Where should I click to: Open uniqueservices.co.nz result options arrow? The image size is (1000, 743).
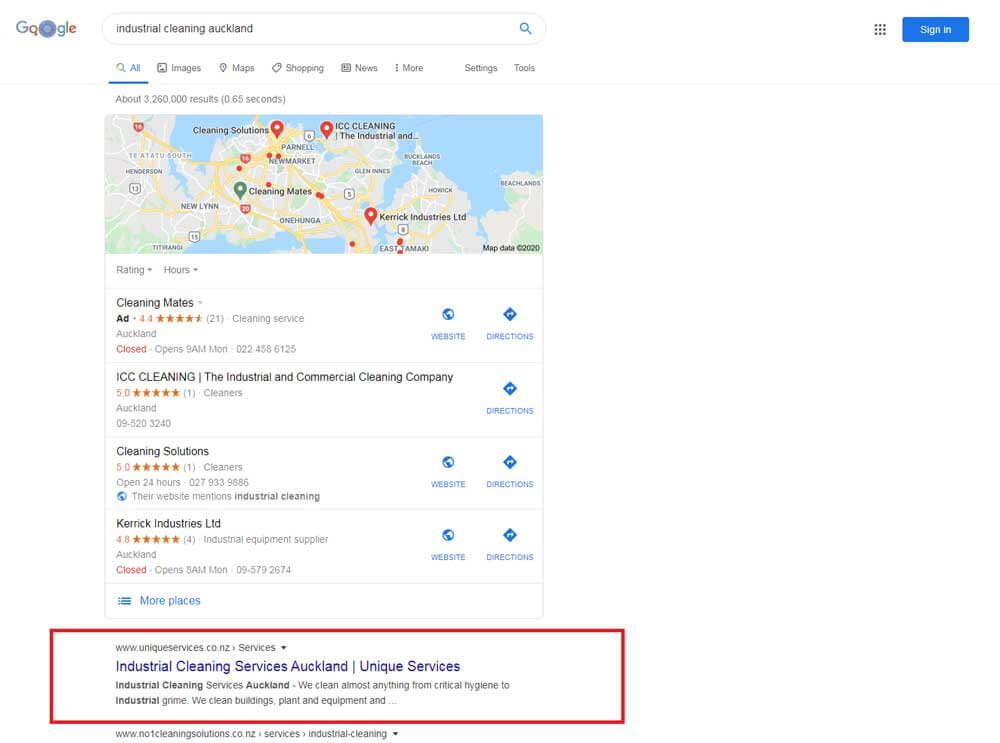(x=284, y=648)
